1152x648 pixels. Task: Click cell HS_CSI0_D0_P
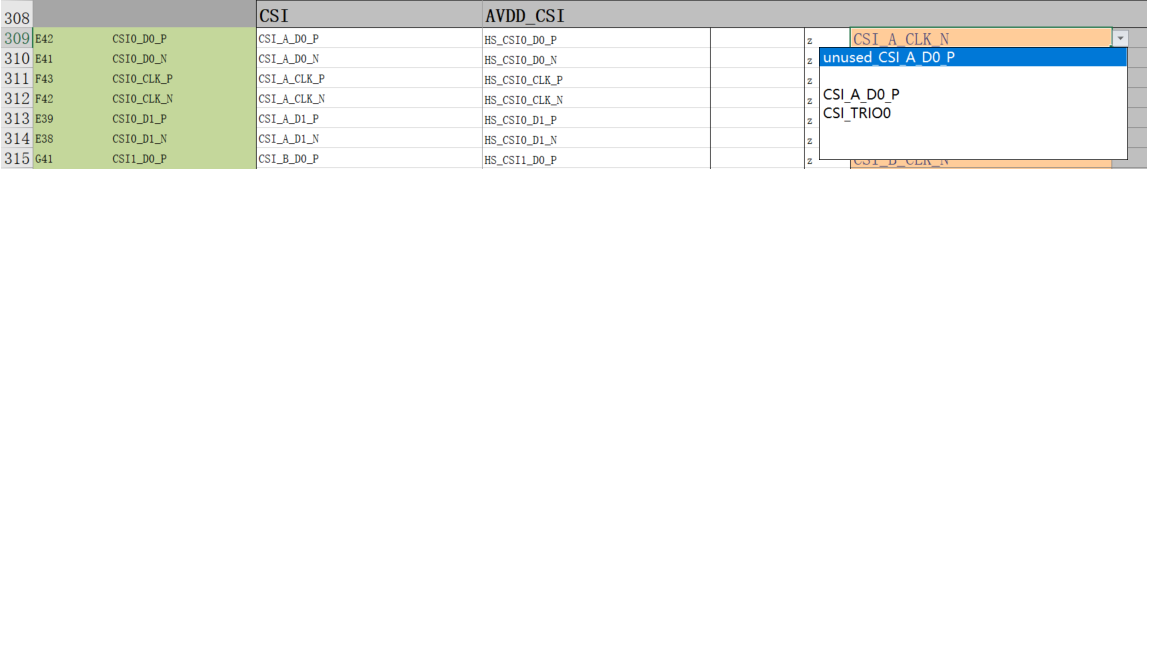click(596, 38)
